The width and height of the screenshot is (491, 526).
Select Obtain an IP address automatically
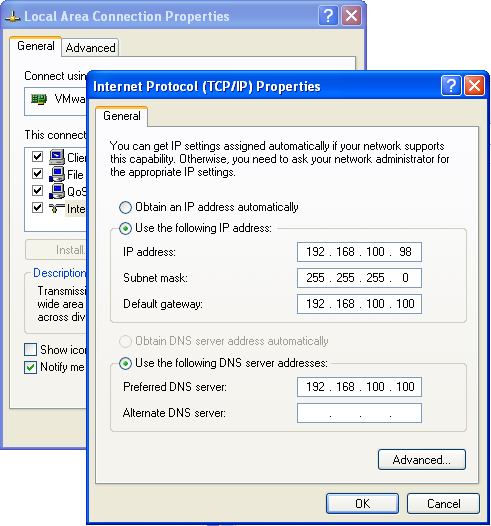125,207
